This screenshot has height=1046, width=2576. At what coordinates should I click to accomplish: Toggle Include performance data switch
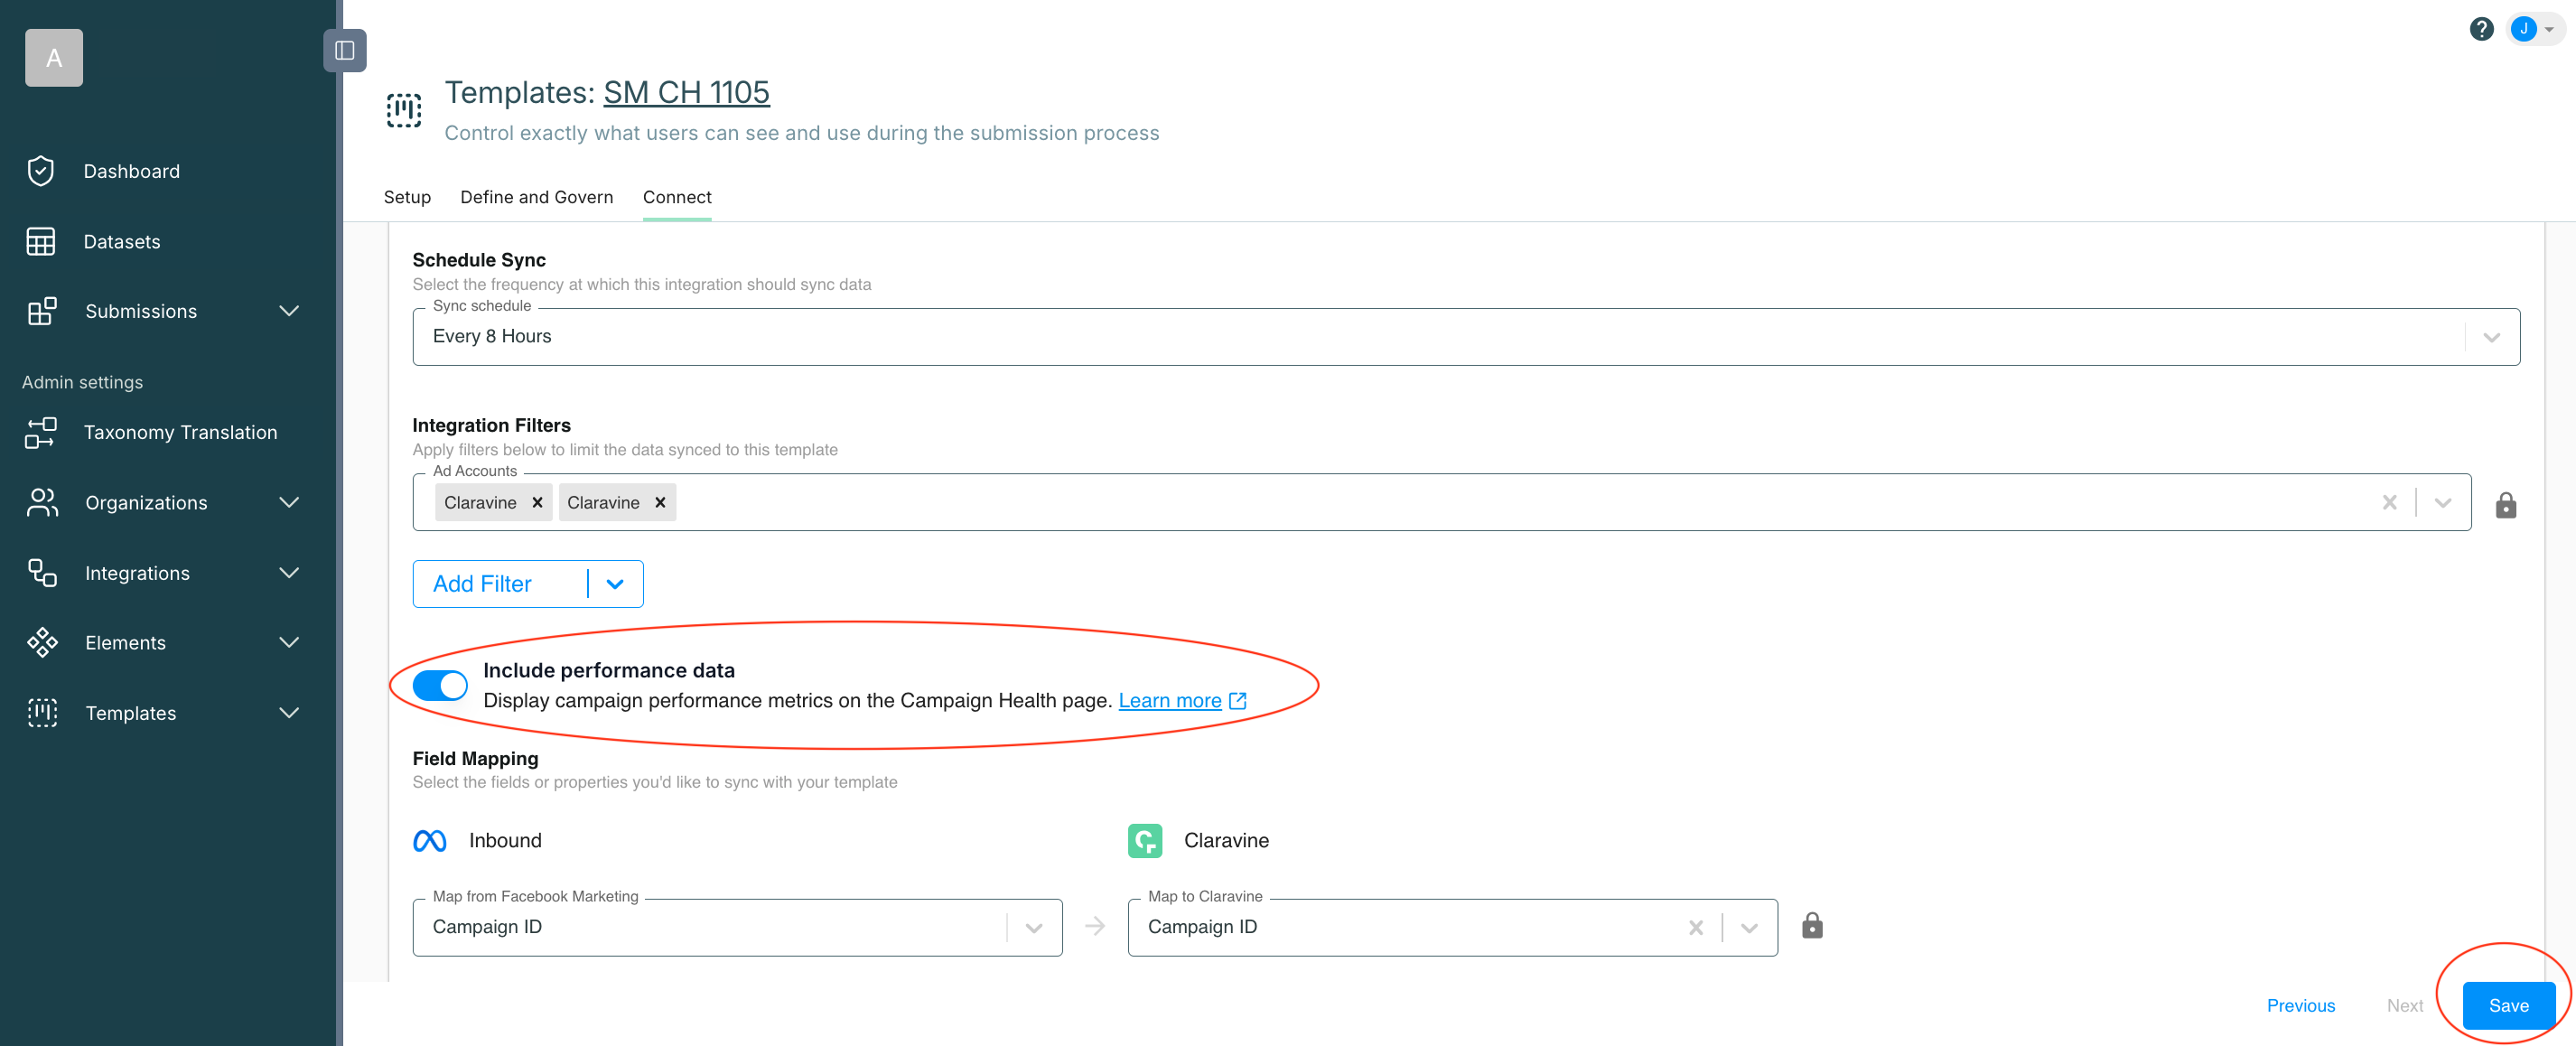click(x=440, y=685)
